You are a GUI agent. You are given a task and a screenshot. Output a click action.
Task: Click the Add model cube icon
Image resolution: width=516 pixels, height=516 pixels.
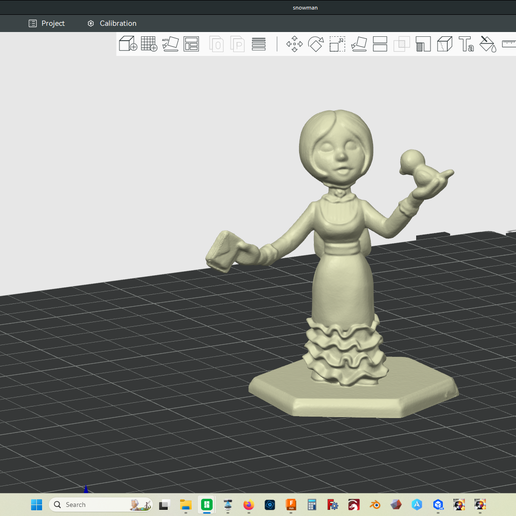pyautogui.click(x=128, y=44)
